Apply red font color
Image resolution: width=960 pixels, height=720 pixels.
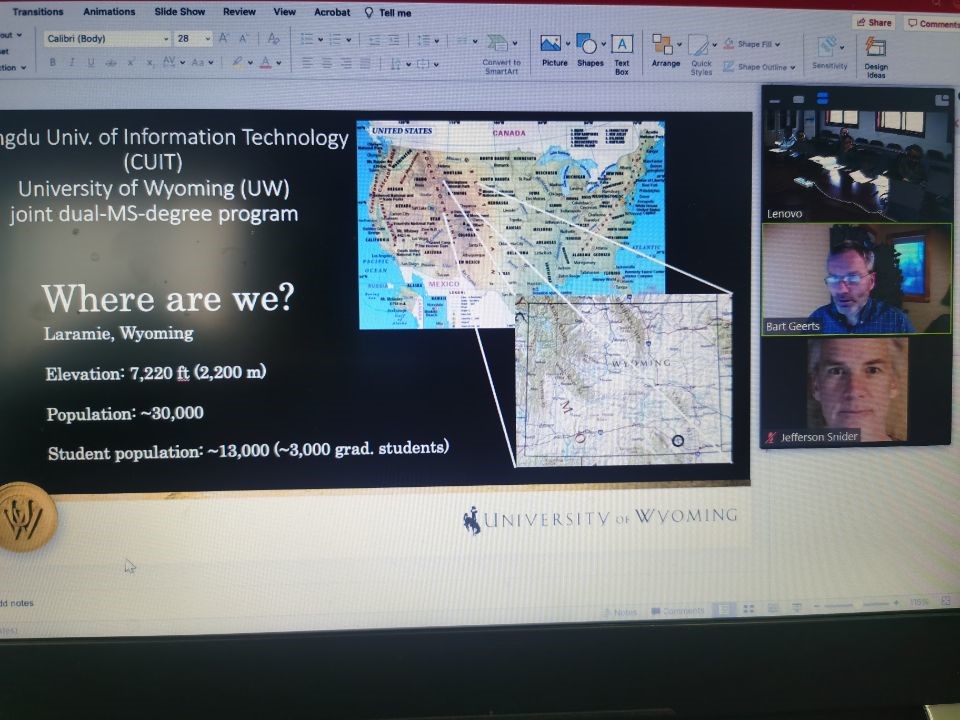[266, 62]
